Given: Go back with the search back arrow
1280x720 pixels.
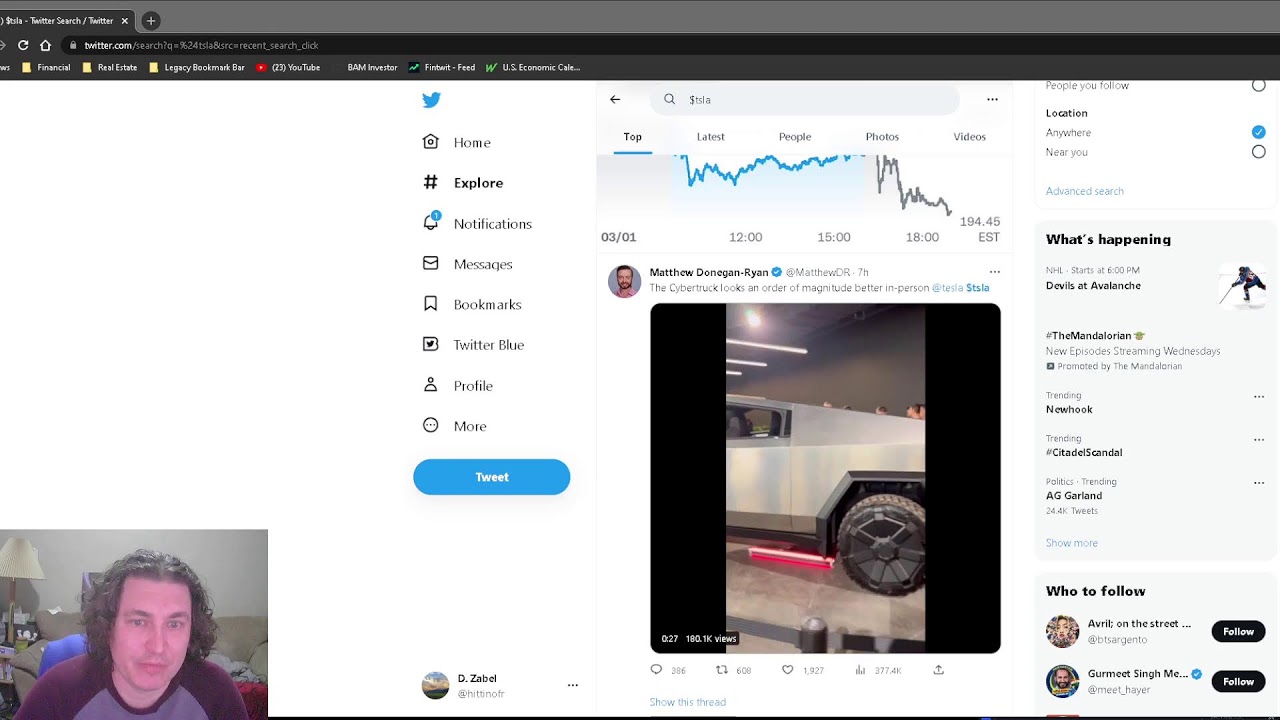Looking at the screenshot, I should [x=615, y=99].
